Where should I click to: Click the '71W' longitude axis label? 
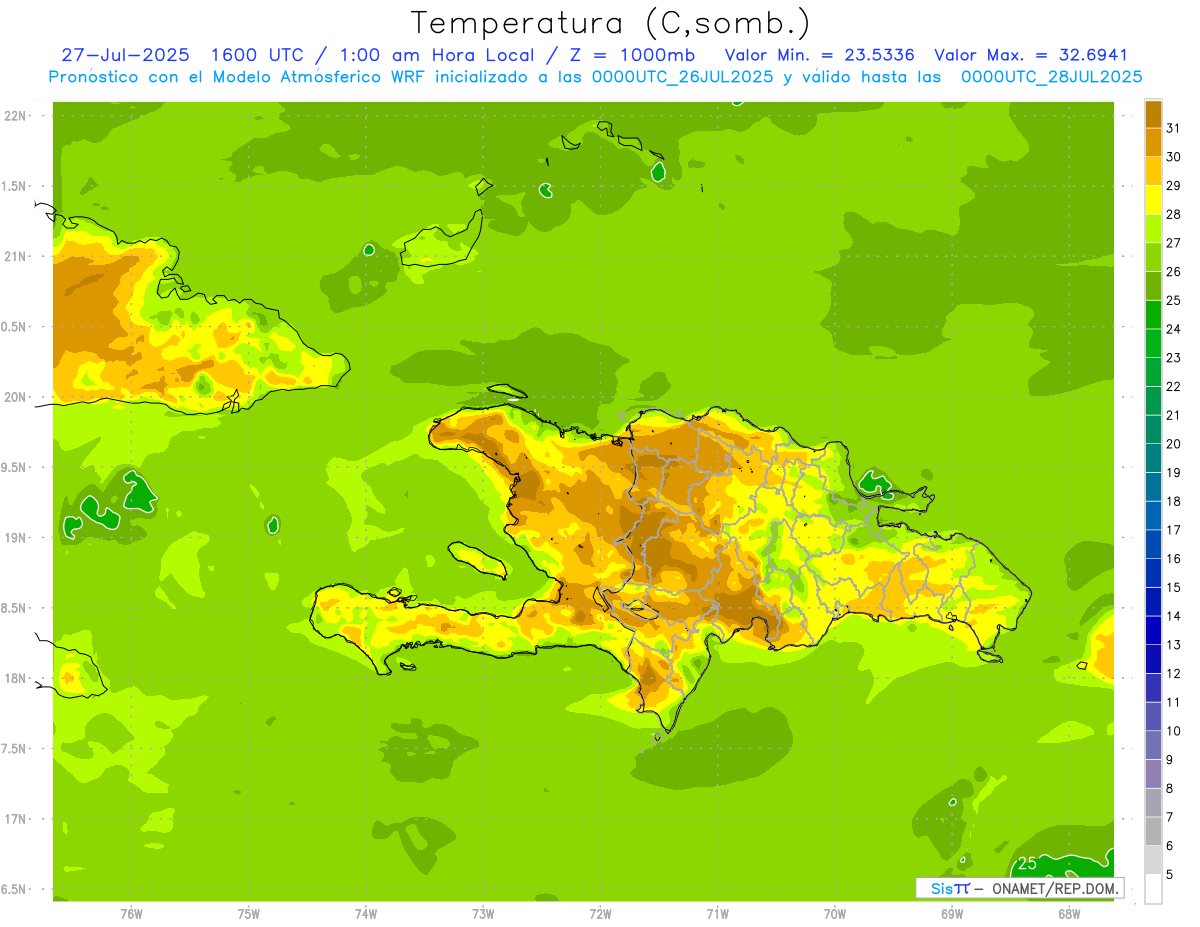(717, 914)
